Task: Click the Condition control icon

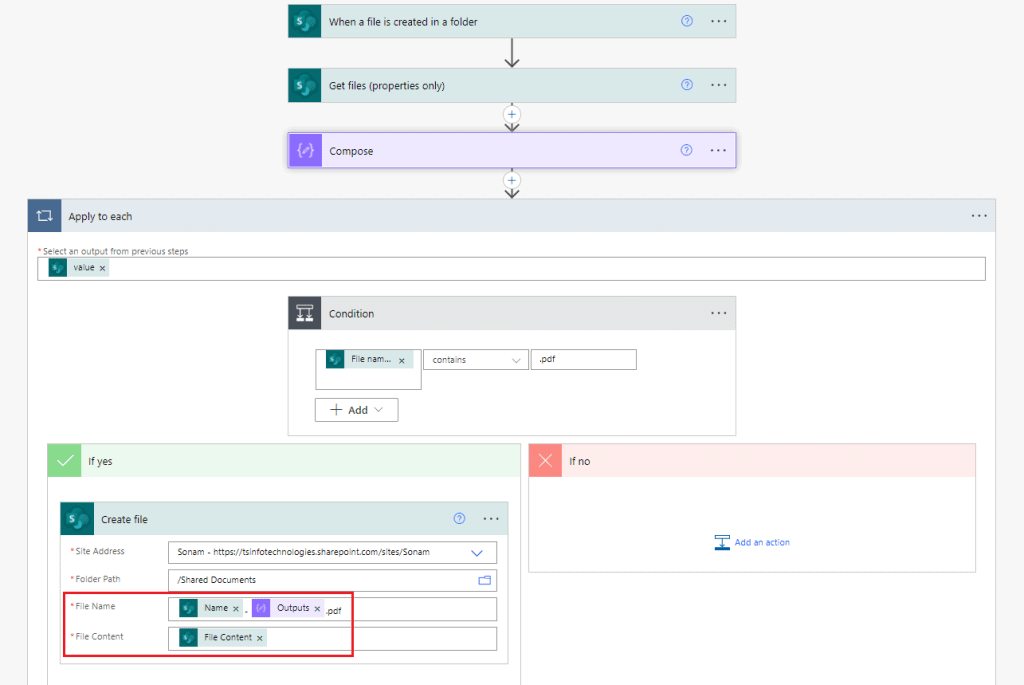Action: pos(304,313)
